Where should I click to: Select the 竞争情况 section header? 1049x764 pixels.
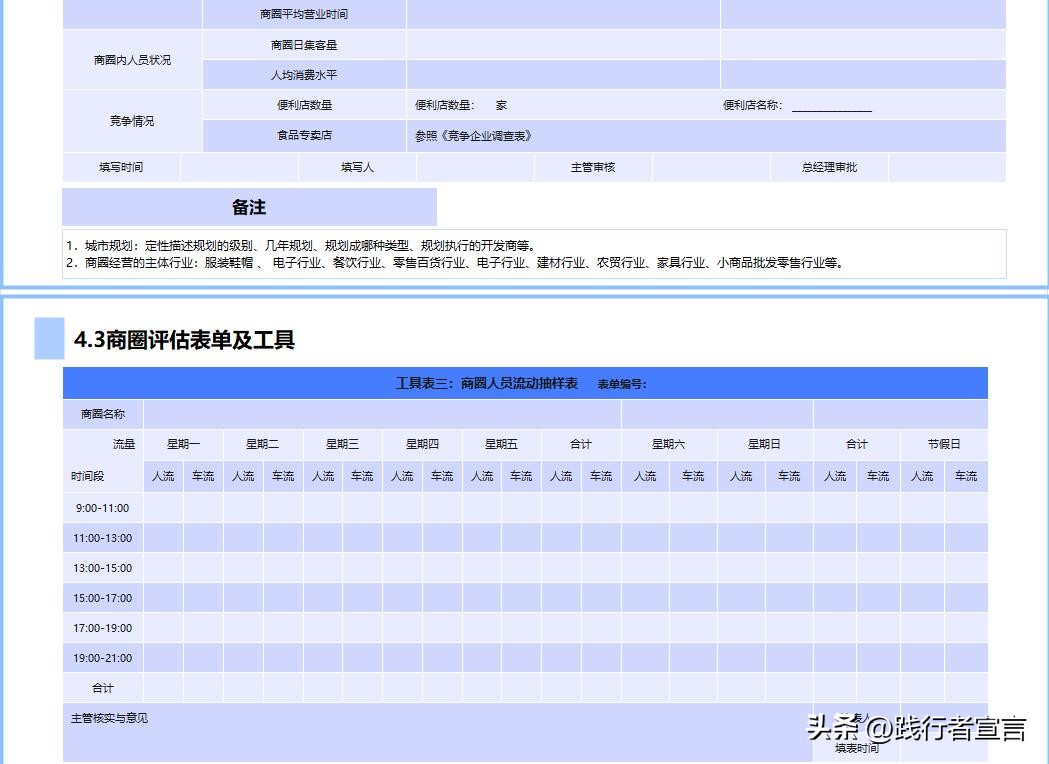(131, 120)
